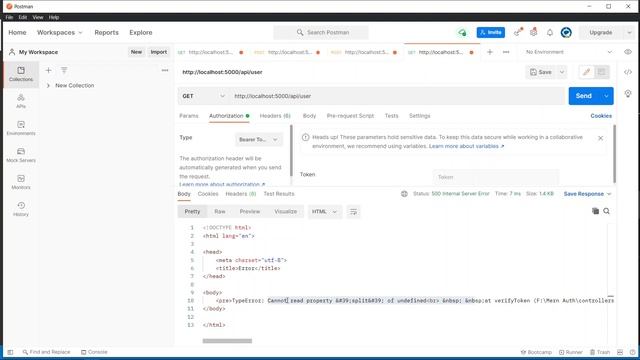Screen dimensions: 640x360
Task: Open Trash from status bar
Action: coord(600,352)
